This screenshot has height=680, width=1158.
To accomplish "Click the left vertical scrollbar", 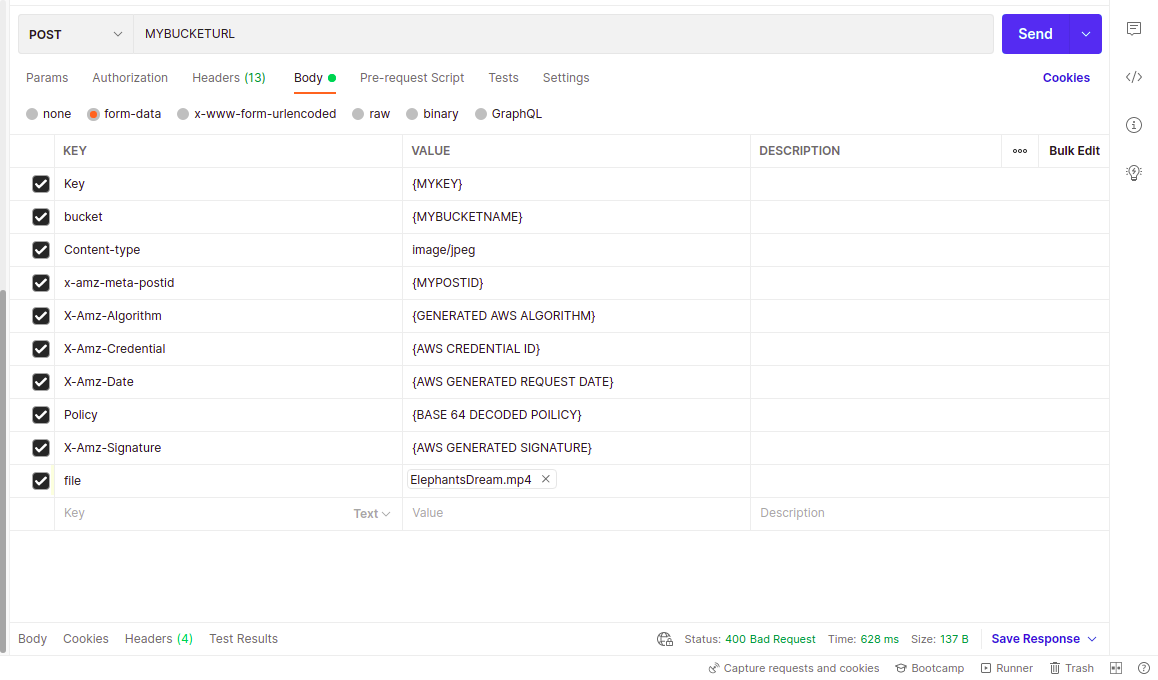I will [x=3, y=473].
